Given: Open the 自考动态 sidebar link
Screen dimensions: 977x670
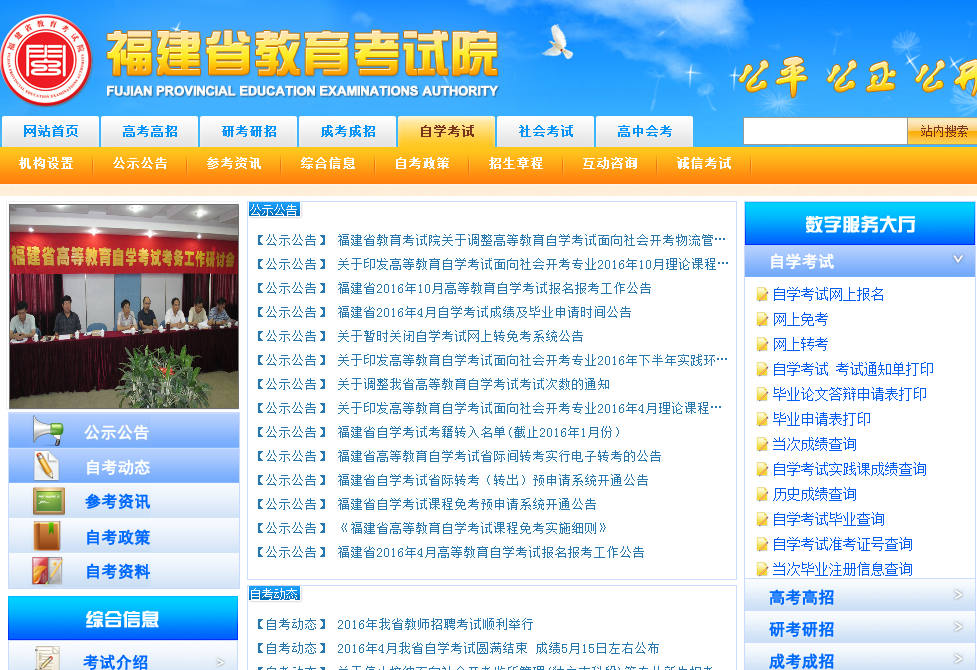Looking at the screenshot, I should click(118, 467).
